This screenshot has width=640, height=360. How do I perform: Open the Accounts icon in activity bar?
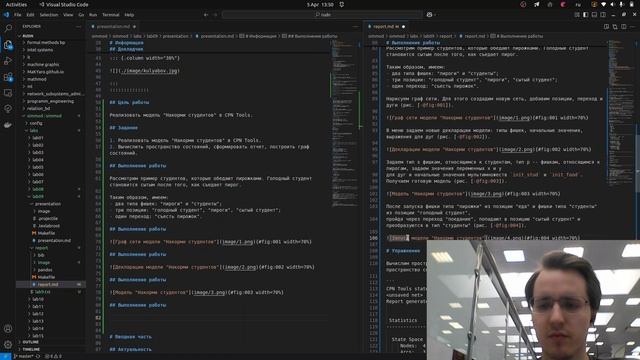(x=8, y=329)
